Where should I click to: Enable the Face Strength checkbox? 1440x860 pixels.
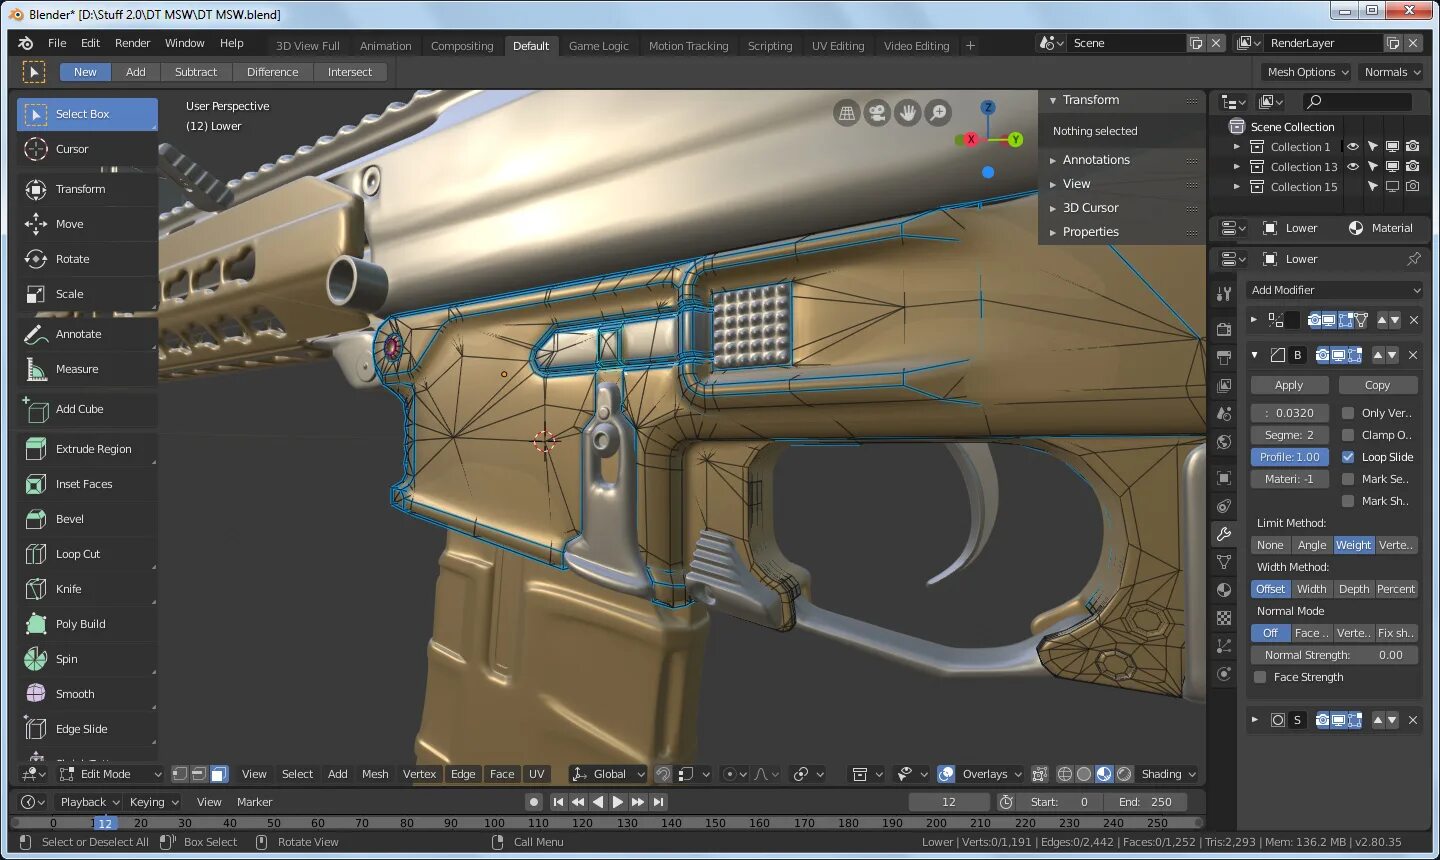(x=1260, y=677)
